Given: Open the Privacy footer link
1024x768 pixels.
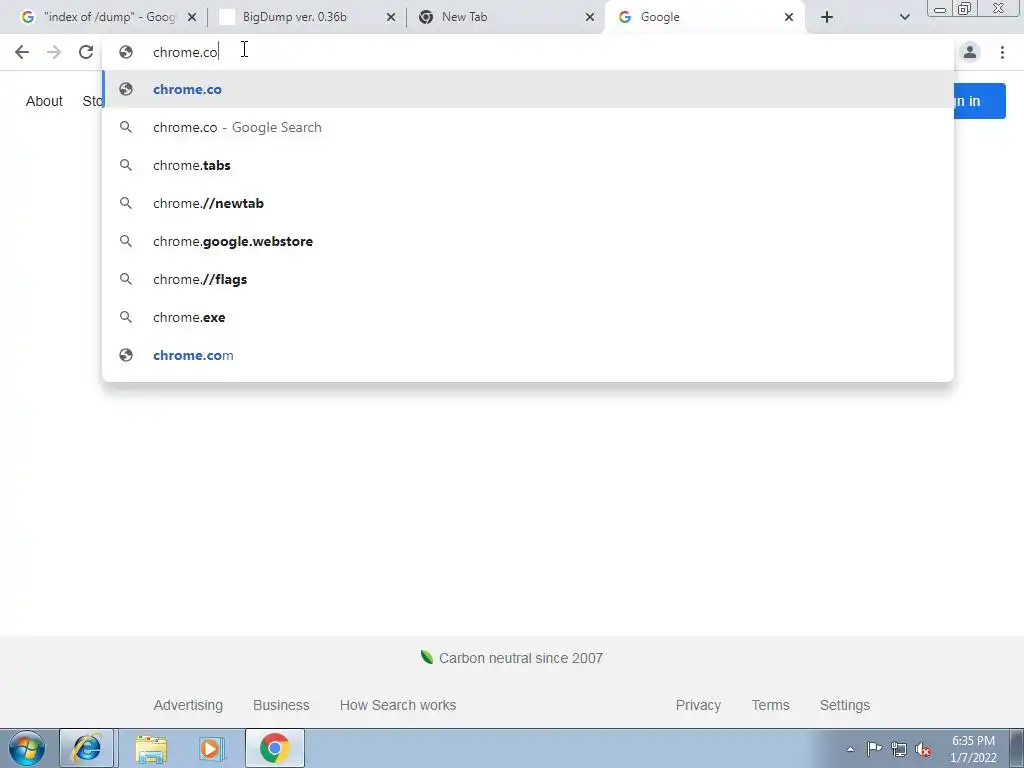Looking at the screenshot, I should (x=698, y=705).
